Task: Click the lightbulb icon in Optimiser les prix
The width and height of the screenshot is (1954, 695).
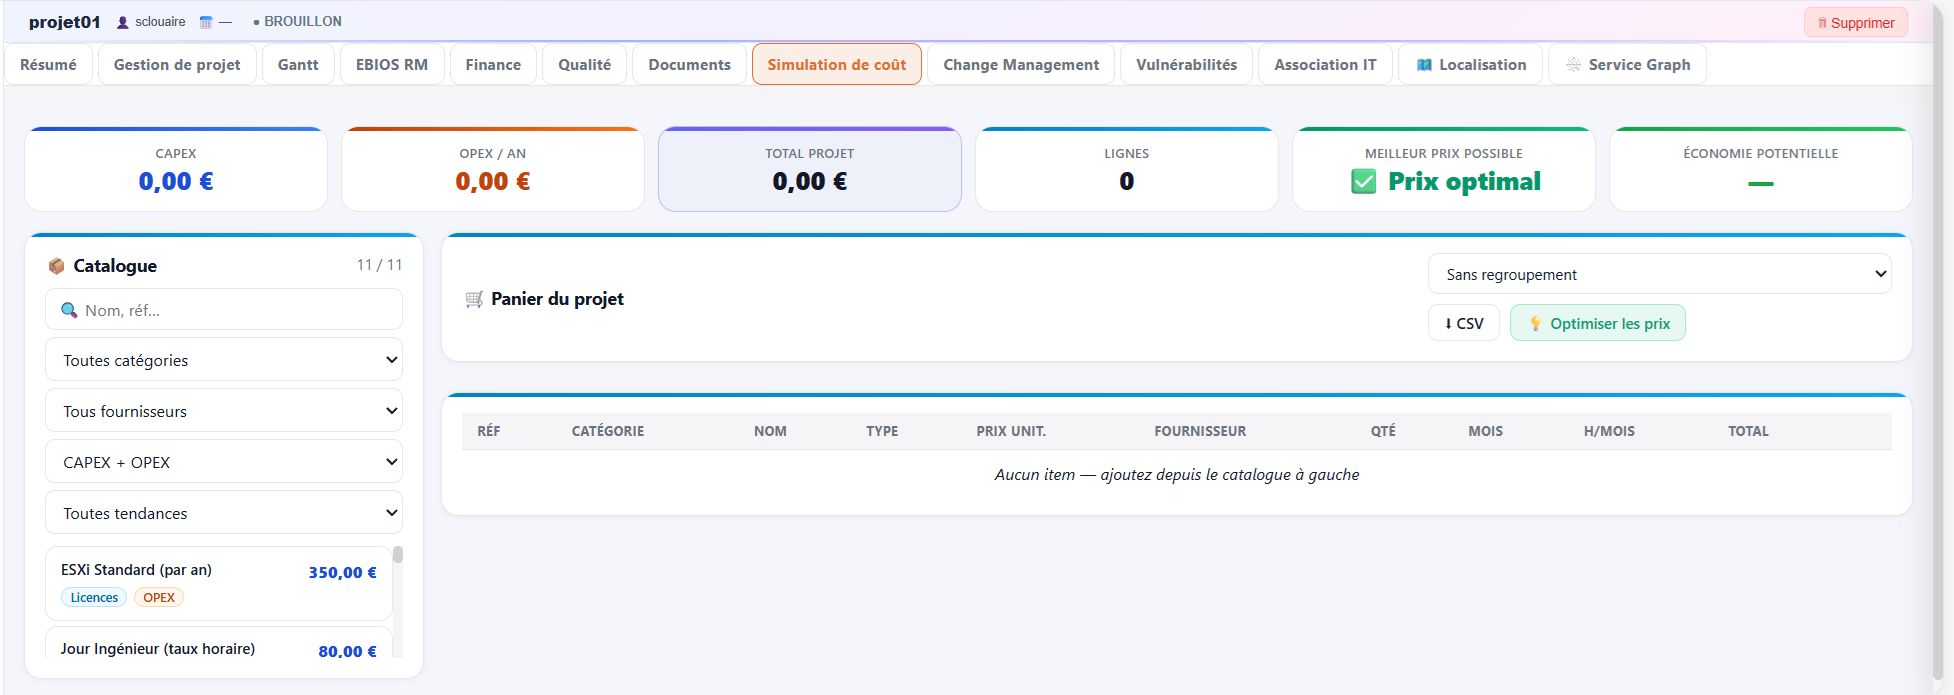Action: coord(1535,324)
